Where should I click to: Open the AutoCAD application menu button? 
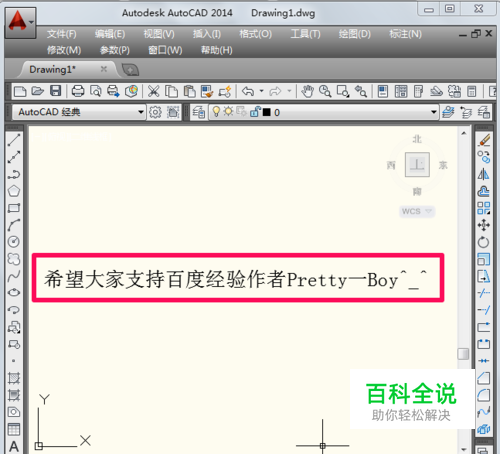coord(21,22)
